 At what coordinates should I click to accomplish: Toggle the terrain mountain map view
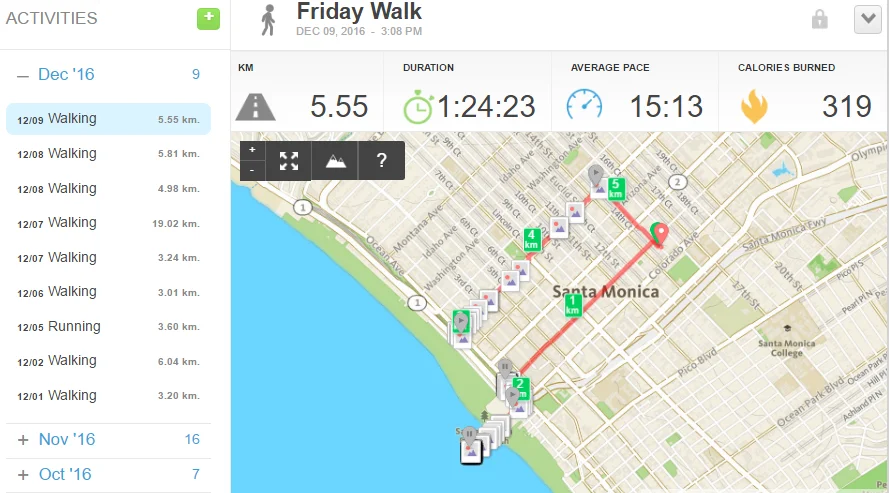click(x=336, y=161)
